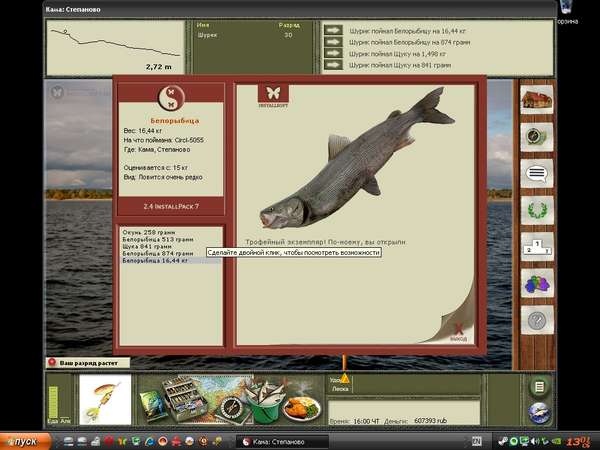Open the house base icon in sidebar
The width and height of the screenshot is (600, 450).
537,99
